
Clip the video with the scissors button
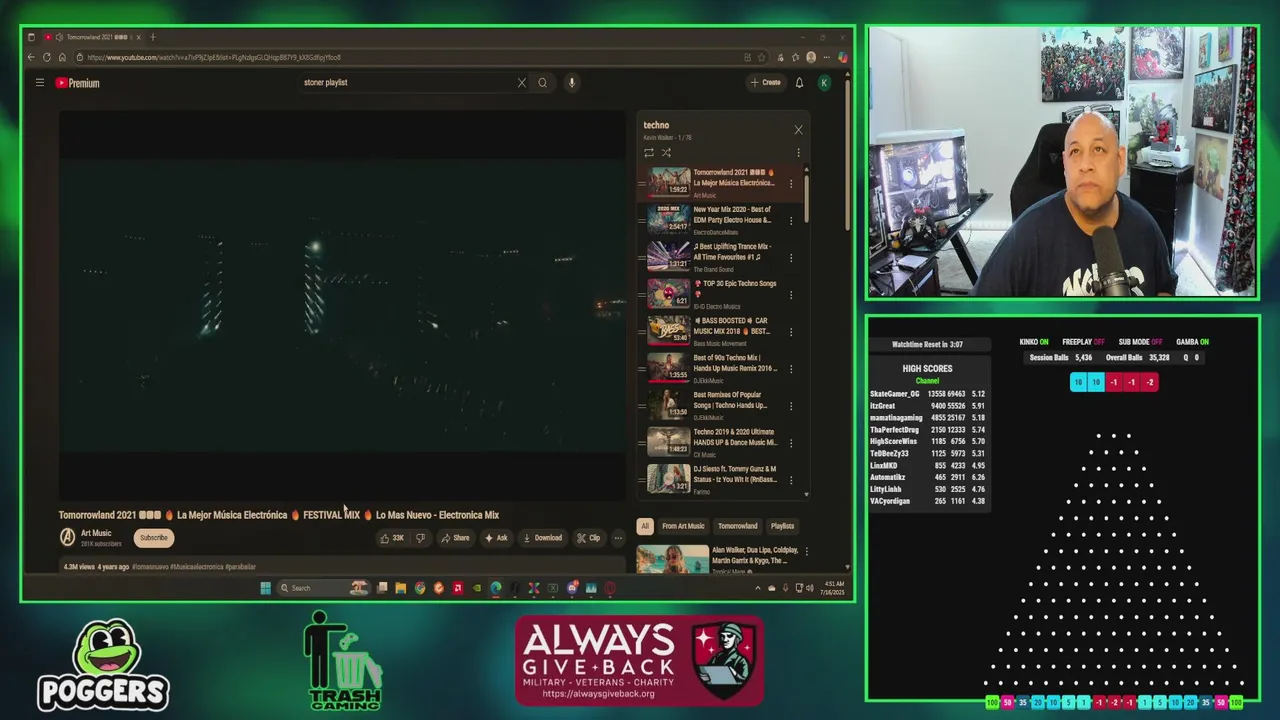coord(589,538)
